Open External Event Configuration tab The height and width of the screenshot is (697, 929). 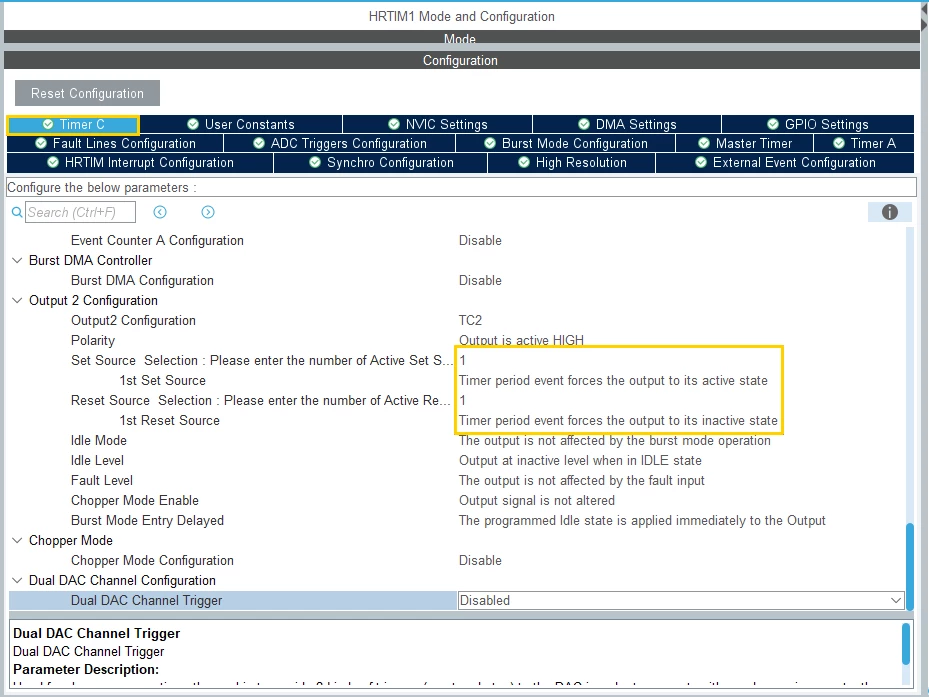(x=785, y=162)
